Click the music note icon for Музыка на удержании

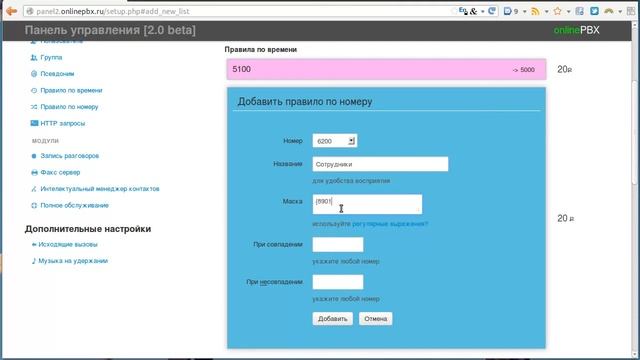tap(33, 261)
